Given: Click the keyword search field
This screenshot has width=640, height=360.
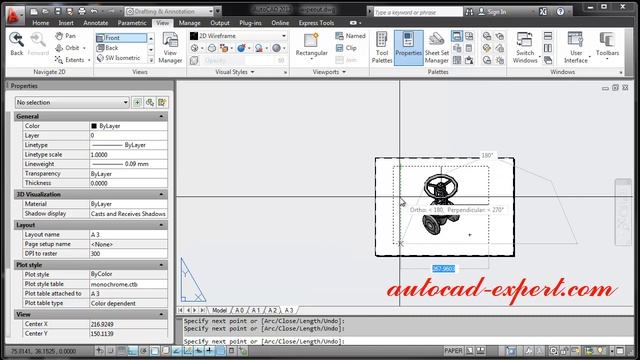Looking at the screenshot, I should pos(418,12).
